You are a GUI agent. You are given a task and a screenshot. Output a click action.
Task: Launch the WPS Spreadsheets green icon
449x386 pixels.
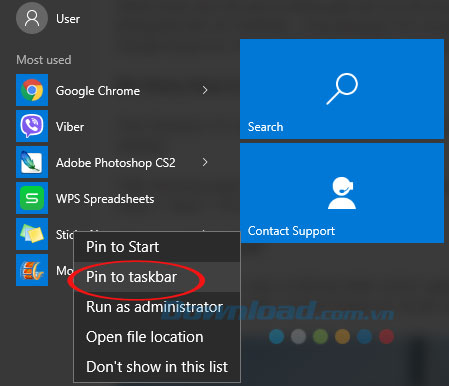[32, 198]
